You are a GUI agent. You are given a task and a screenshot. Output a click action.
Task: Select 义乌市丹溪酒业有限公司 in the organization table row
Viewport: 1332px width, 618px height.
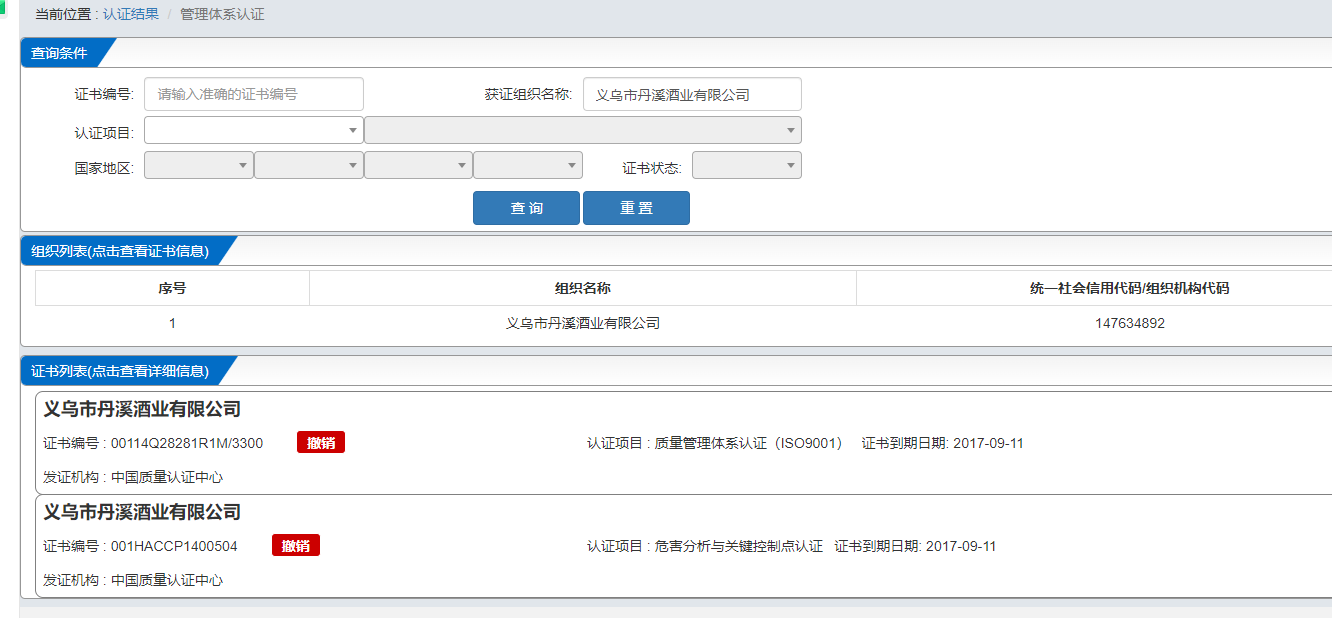[583, 323]
